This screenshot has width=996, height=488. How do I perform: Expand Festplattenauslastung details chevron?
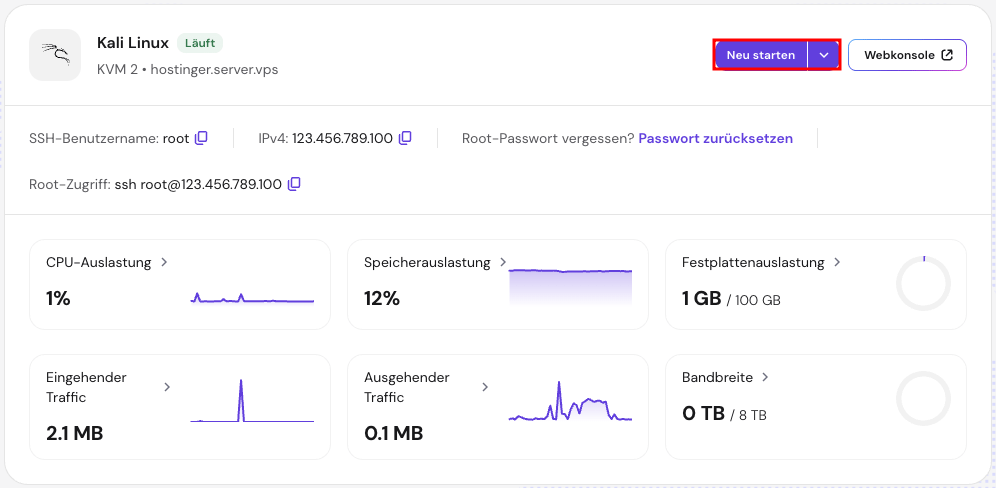pyautogui.click(x=837, y=262)
